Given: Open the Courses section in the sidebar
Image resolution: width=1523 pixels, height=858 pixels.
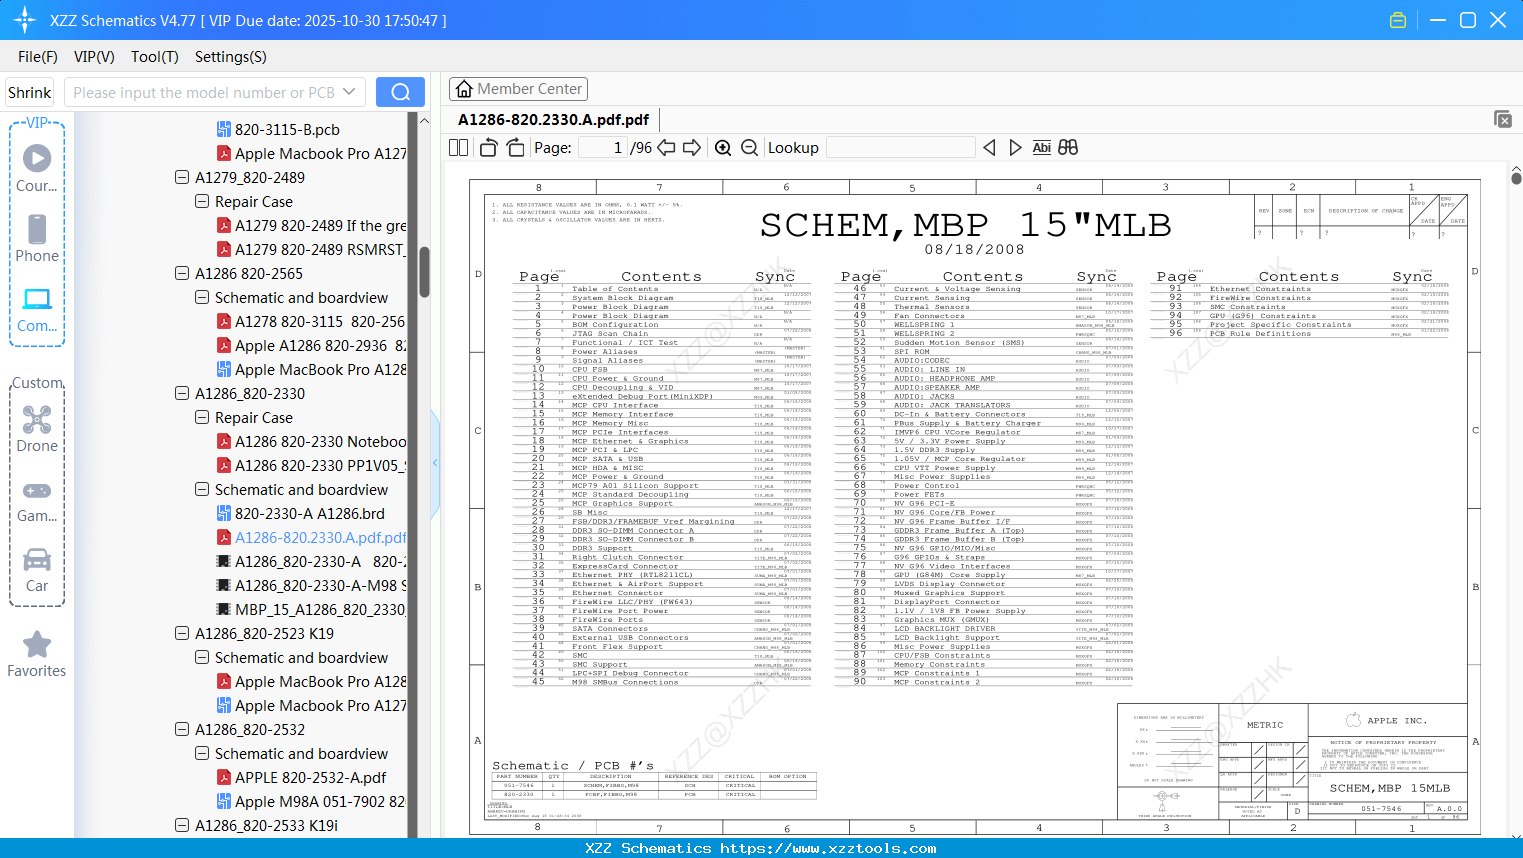Looking at the screenshot, I should coord(37,169).
